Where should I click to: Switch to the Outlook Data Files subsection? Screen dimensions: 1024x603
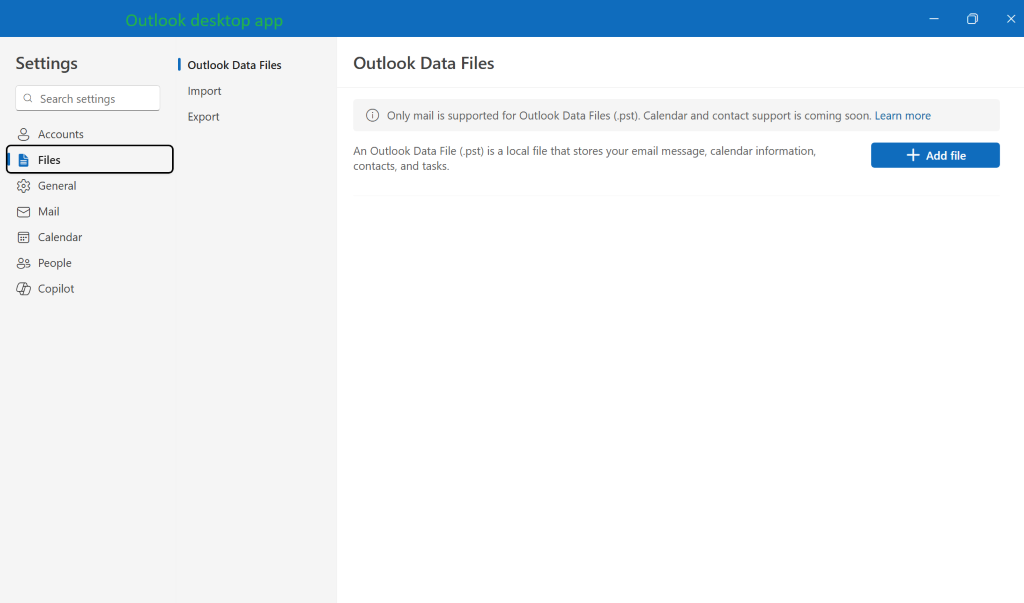click(x=234, y=65)
